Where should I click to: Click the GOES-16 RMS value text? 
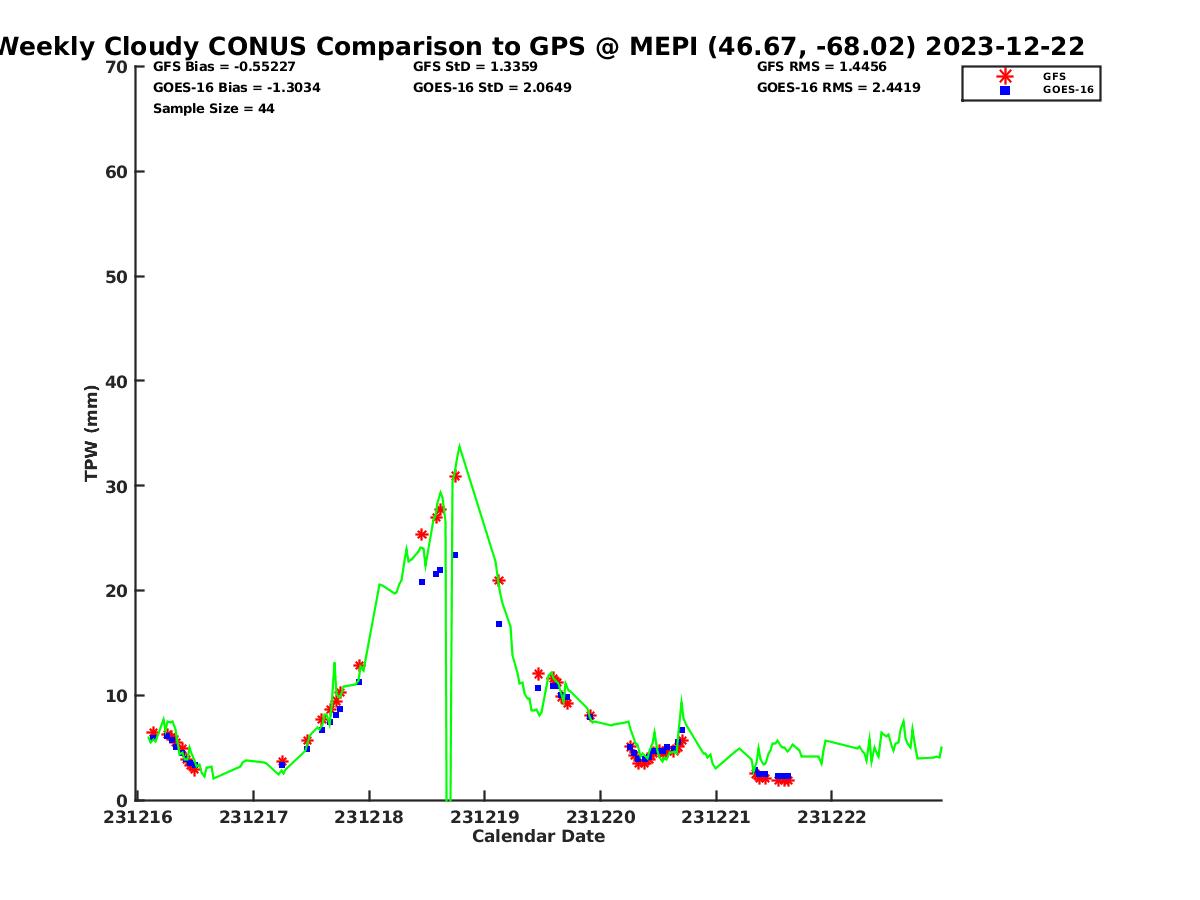point(838,87)
